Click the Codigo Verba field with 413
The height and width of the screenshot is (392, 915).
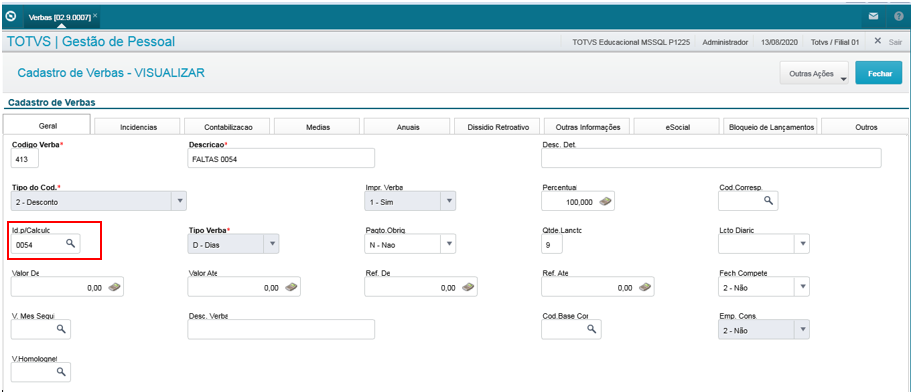25,158
